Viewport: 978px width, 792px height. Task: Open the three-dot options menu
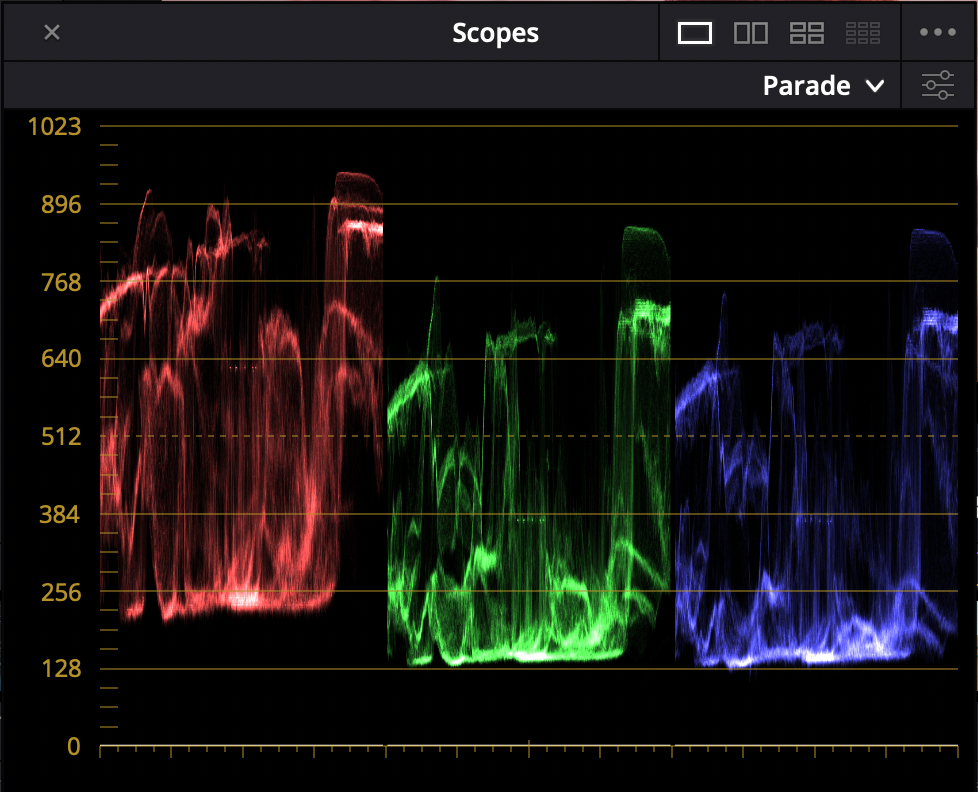938,33
